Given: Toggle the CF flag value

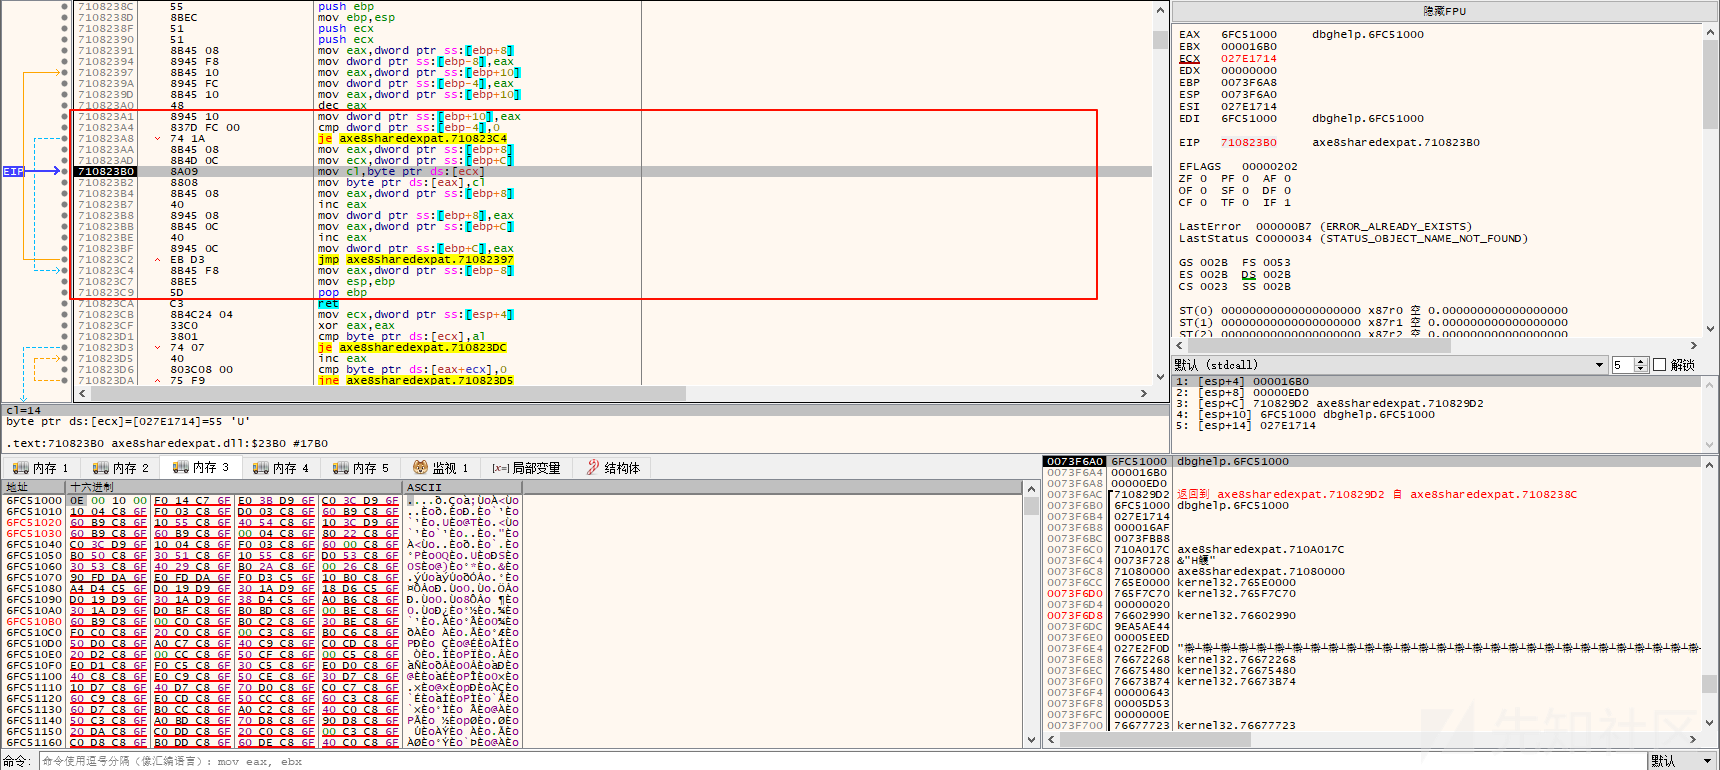Looking at the screenshot, I should tap(1204, 203).
